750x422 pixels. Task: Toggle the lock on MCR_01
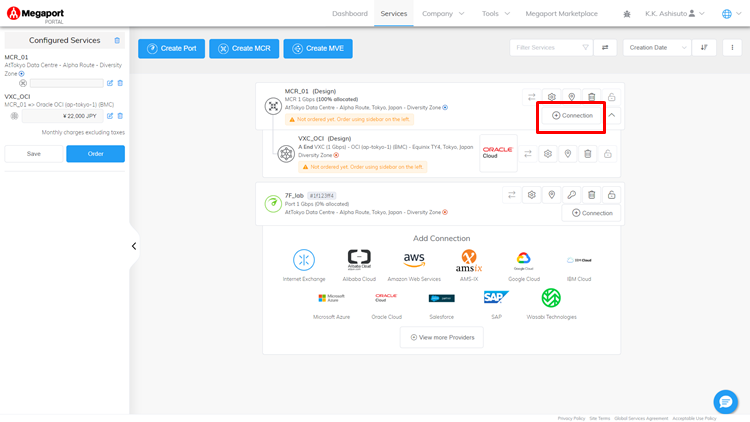(611, 97)
